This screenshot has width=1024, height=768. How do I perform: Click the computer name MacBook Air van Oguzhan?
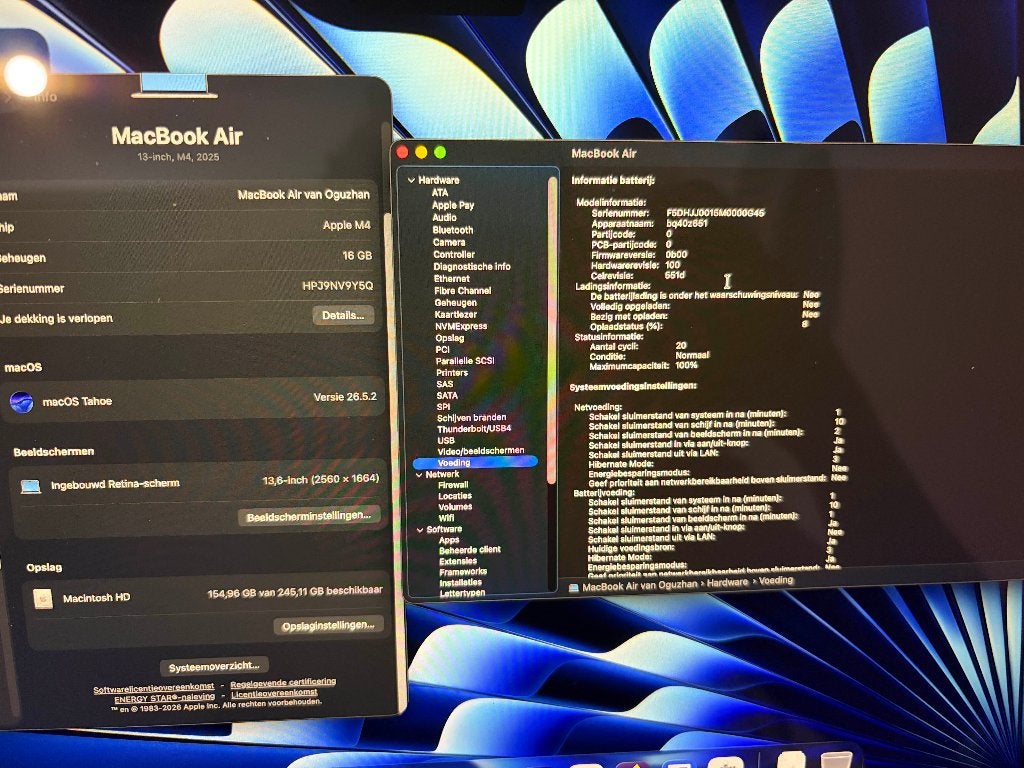[x=304, y=195]
